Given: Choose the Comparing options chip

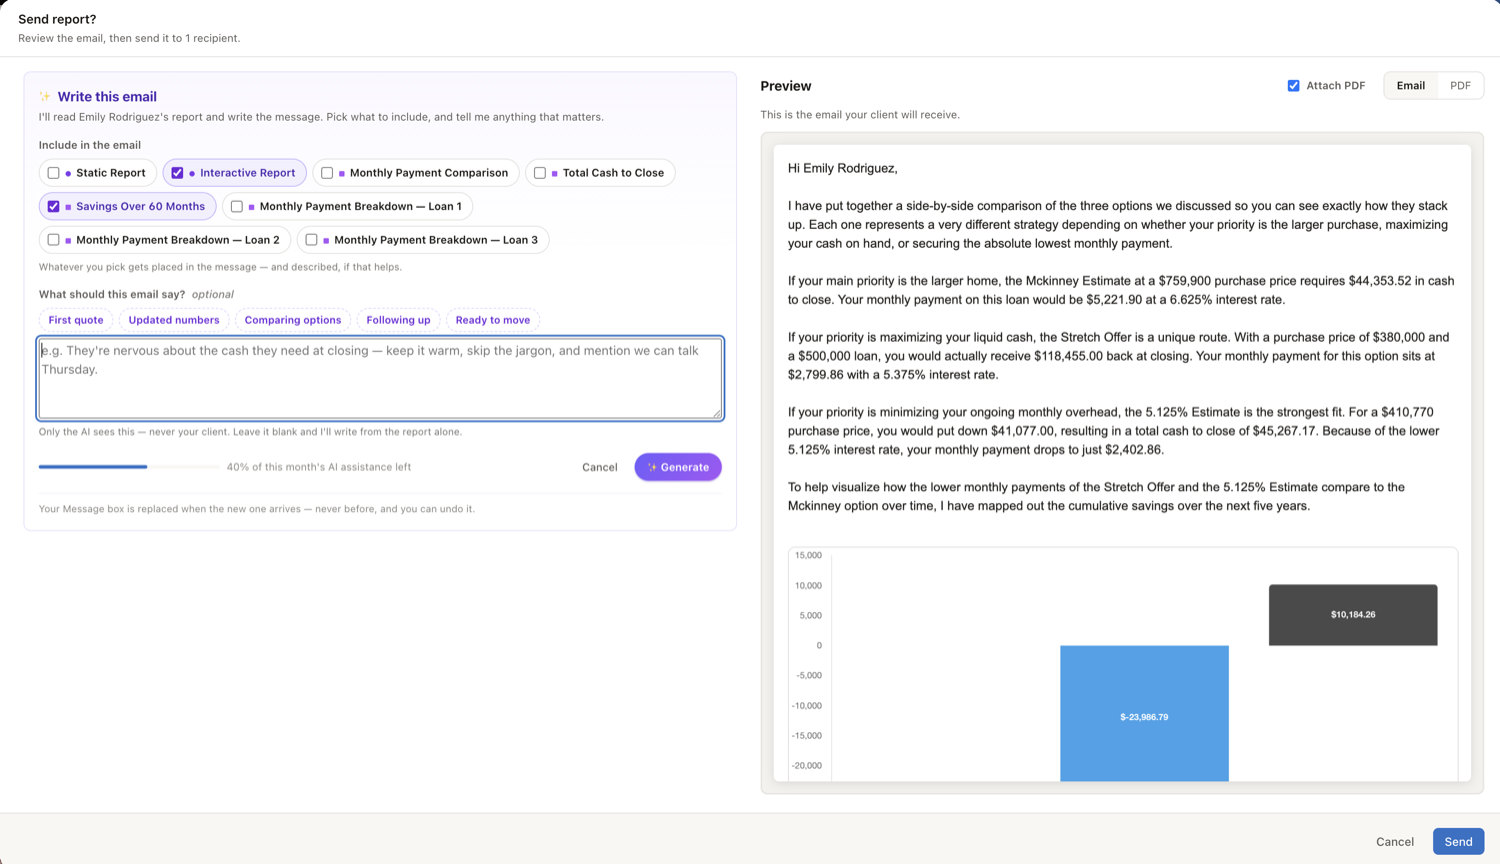Looking at the screenshot, I should 293,320.
